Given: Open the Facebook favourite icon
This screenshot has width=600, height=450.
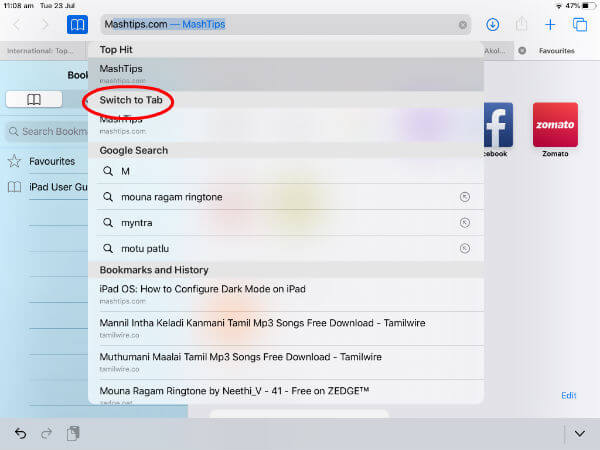Looking at the screenshot, I should pos(498,125).
